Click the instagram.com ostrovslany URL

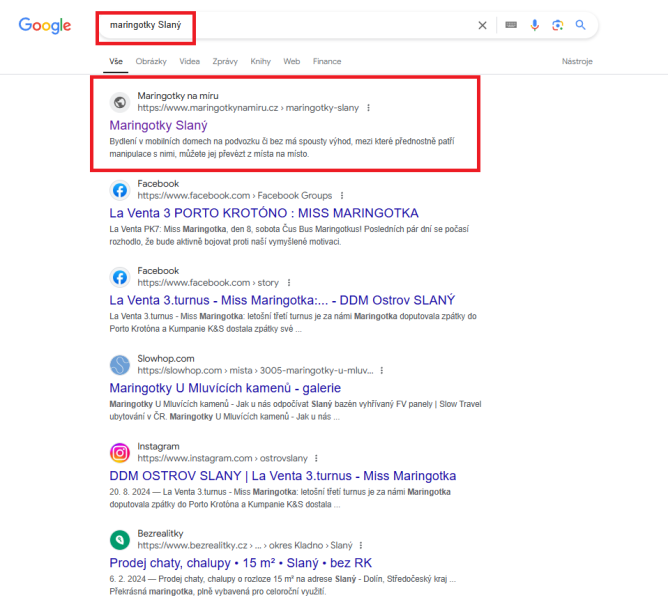click(222, 459)
